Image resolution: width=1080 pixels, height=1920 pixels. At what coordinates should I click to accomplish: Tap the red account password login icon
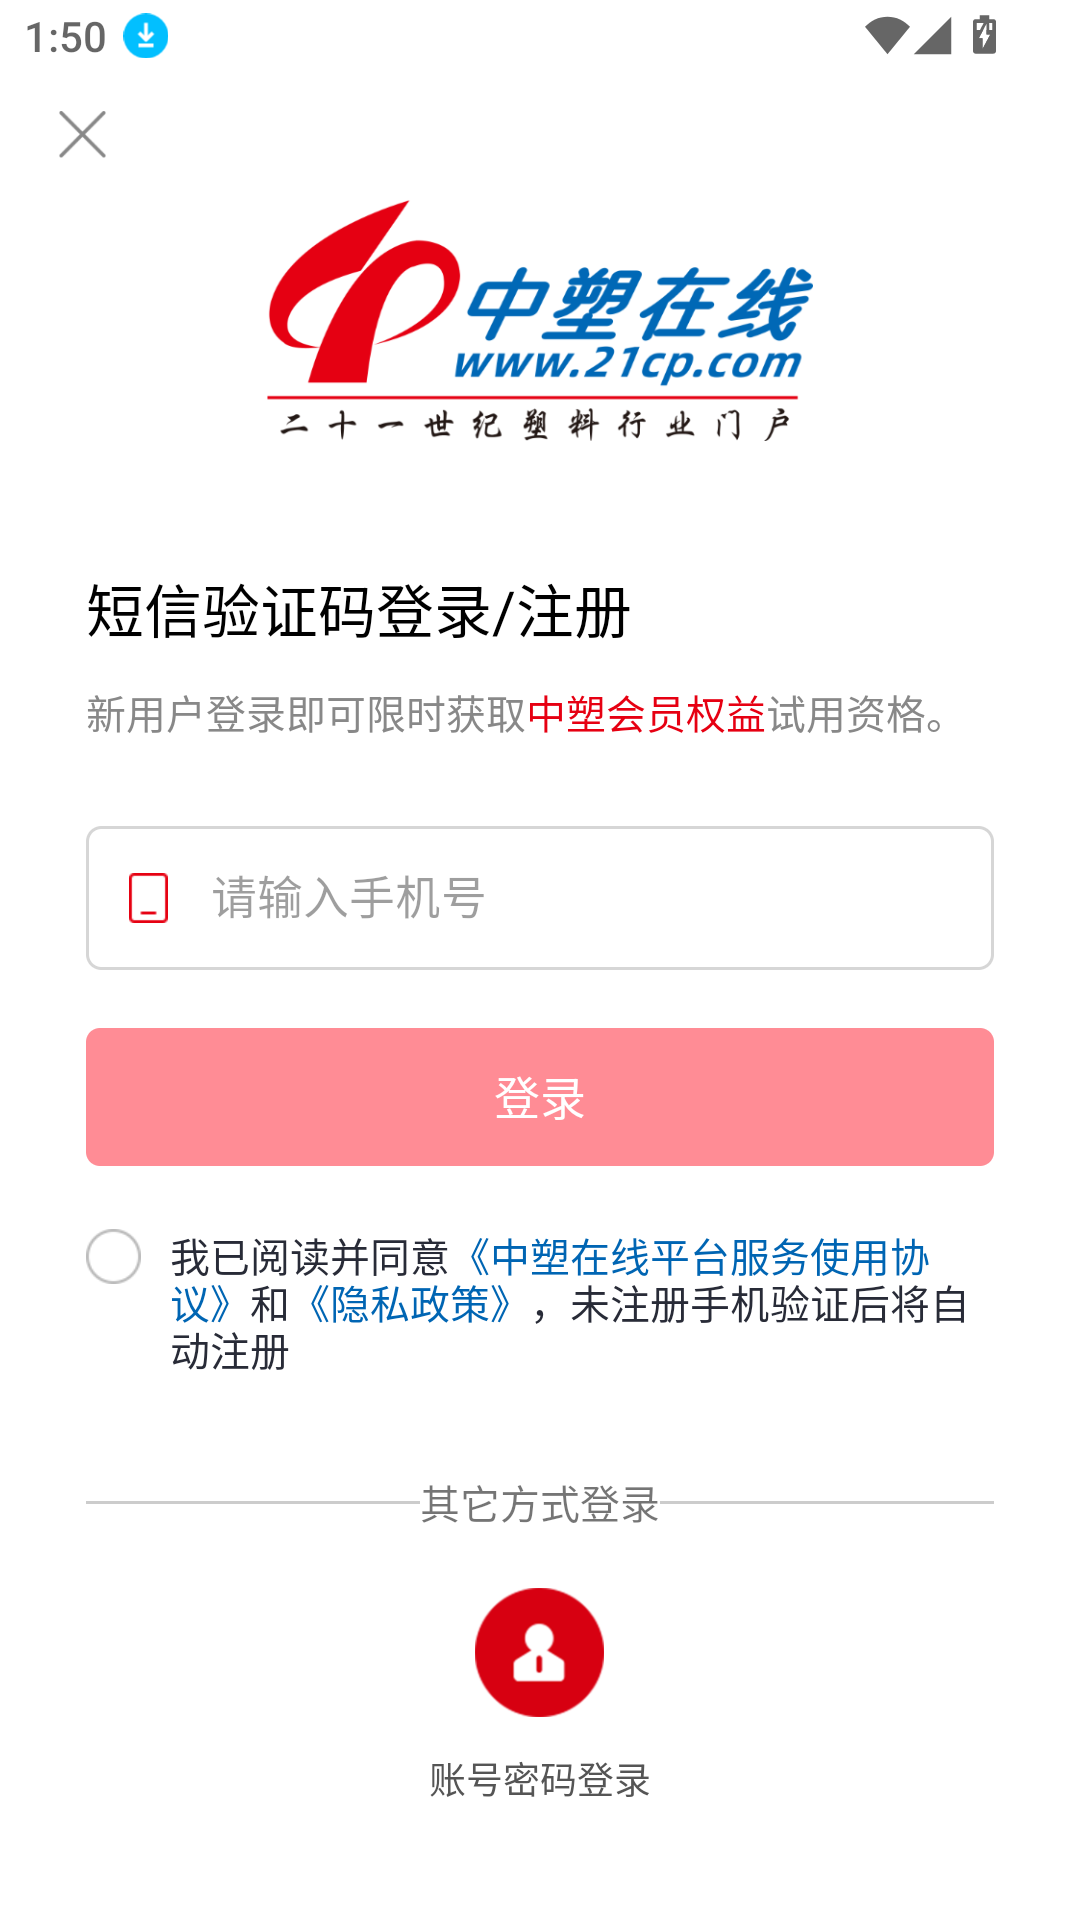[x=539, y=1652]
